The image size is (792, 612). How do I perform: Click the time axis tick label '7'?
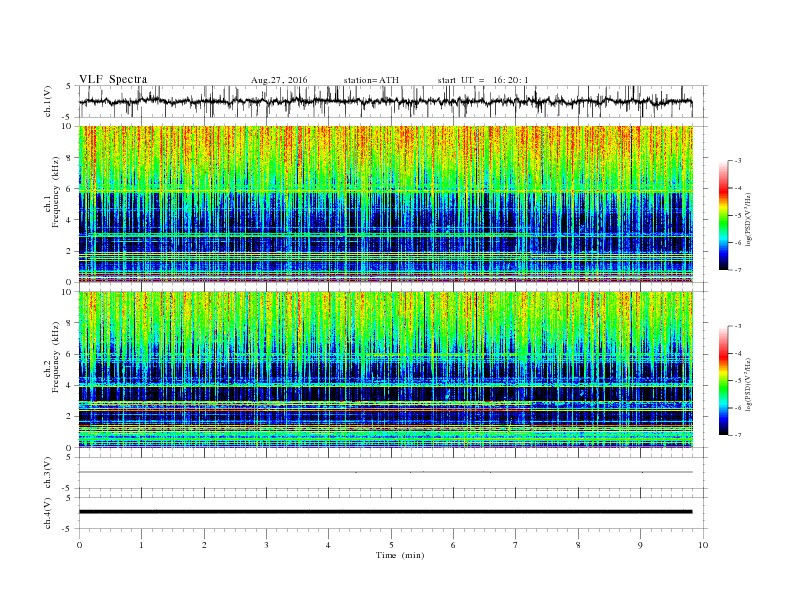516,545
